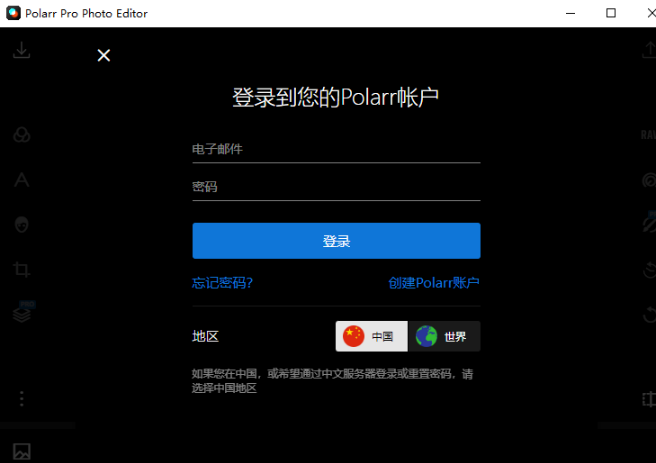656x463 pixels.
Task: Open the 忘记密码? forgot password link
Action: [222, 283]
